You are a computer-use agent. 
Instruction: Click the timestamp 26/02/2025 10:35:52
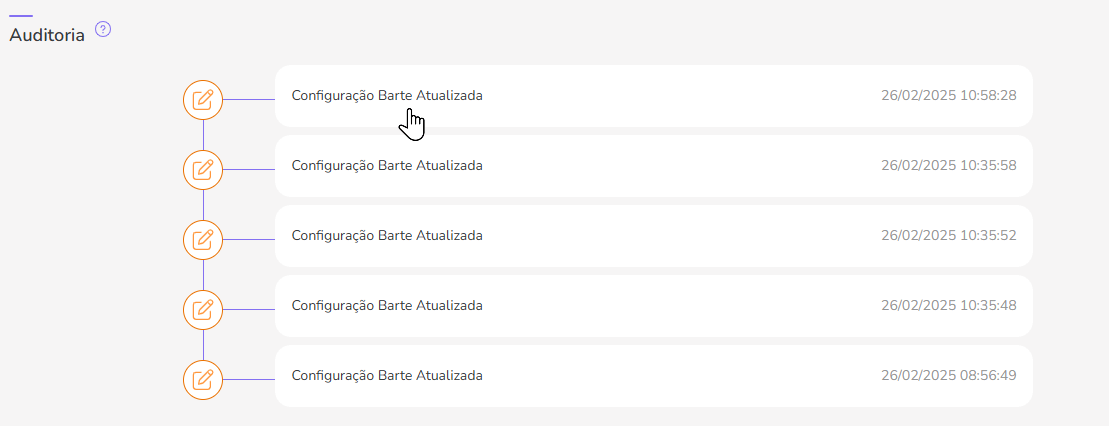coord(948,236)
